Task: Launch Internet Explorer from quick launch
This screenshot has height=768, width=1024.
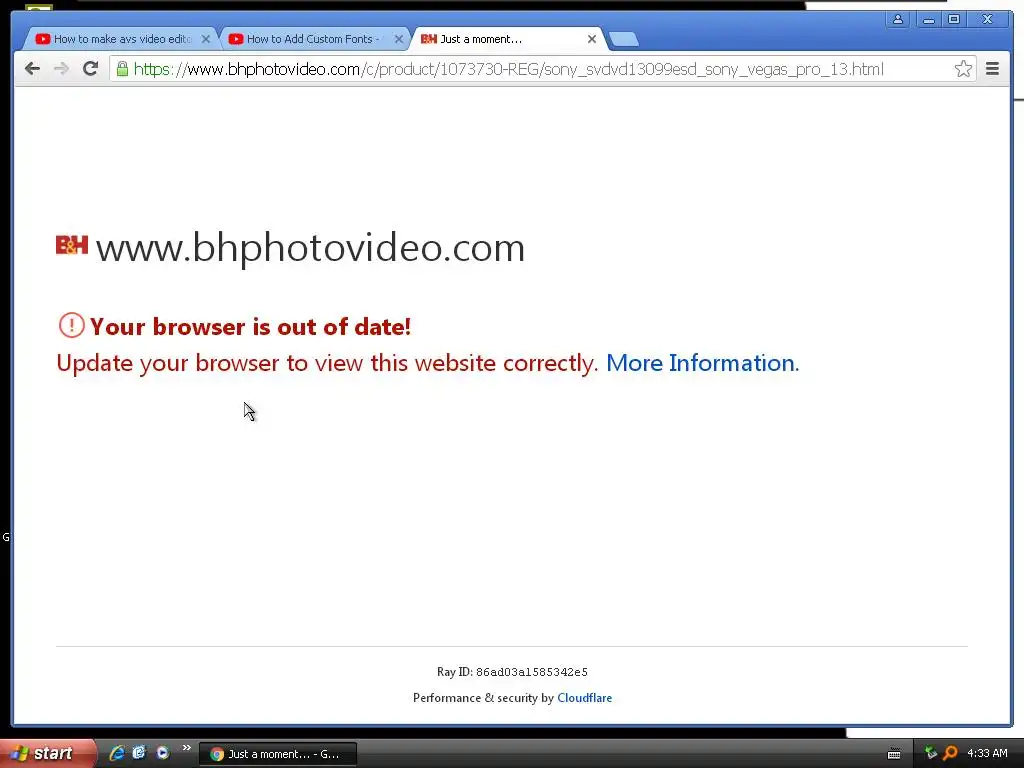Action: coord(118,753)
